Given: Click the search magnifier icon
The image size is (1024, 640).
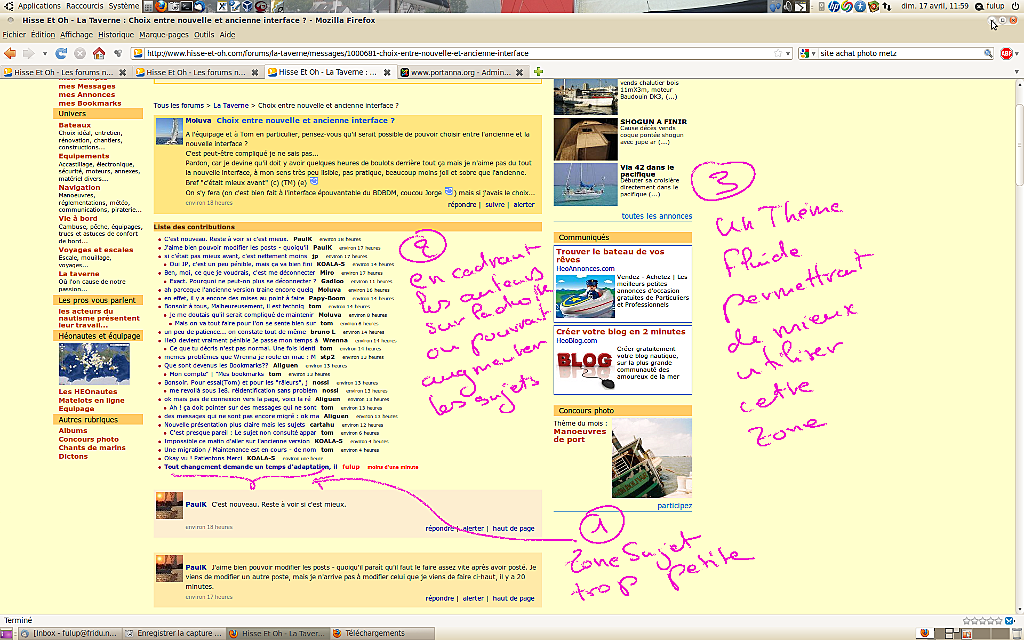Looking at the screenshot, I should tap(988, 54).
